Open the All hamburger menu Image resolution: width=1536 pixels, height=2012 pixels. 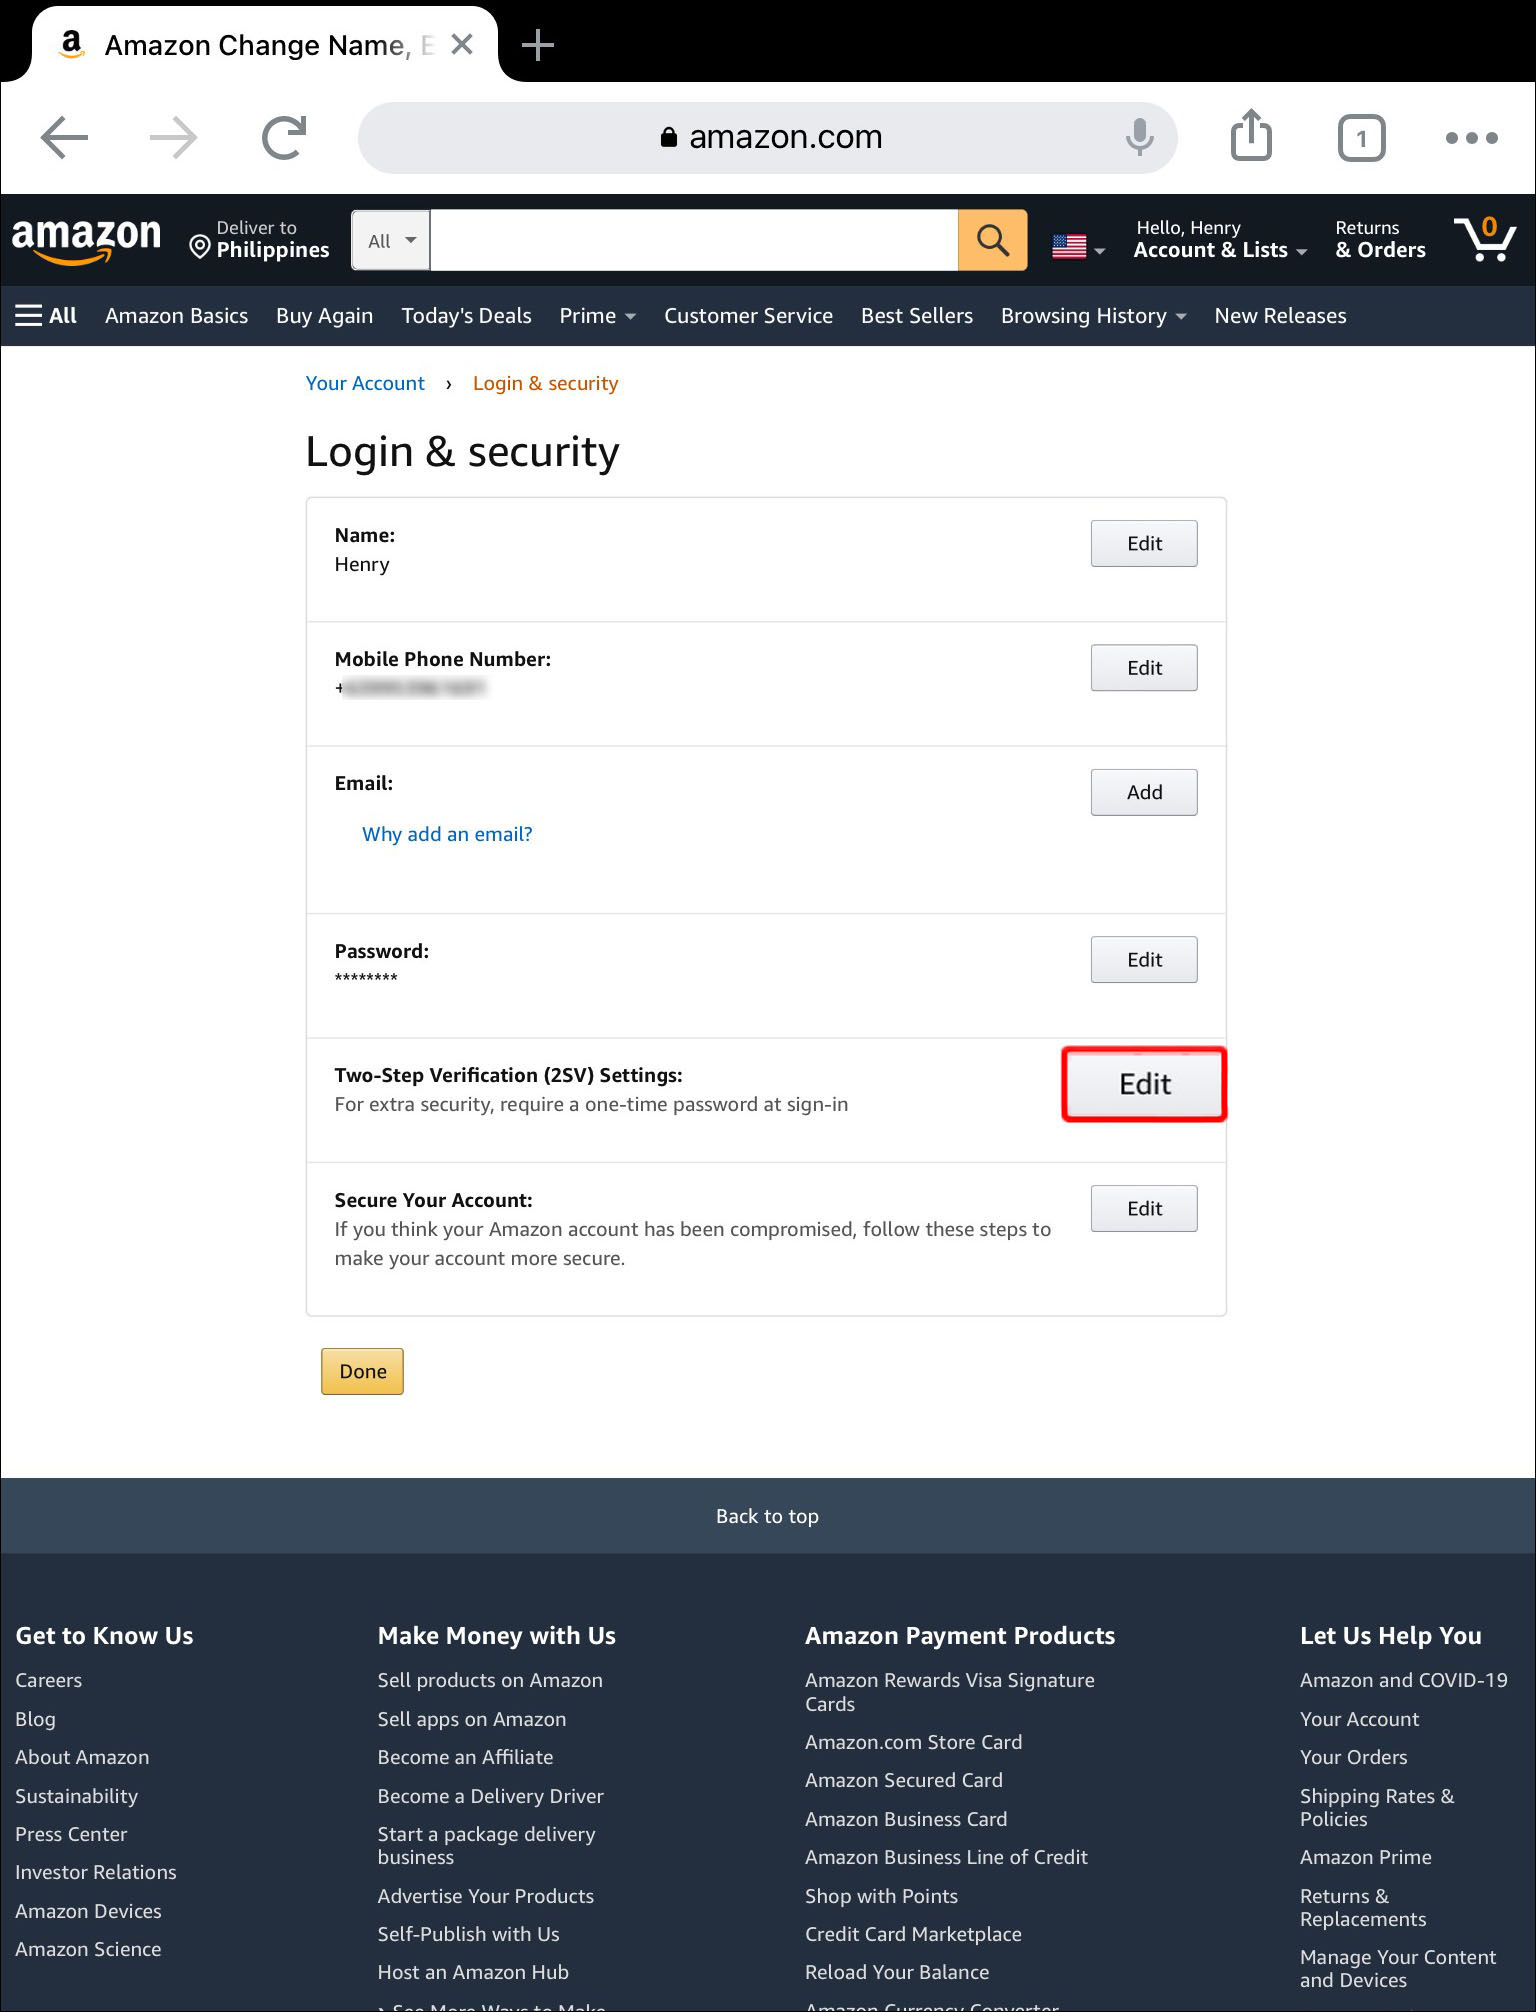pos(46,316)
